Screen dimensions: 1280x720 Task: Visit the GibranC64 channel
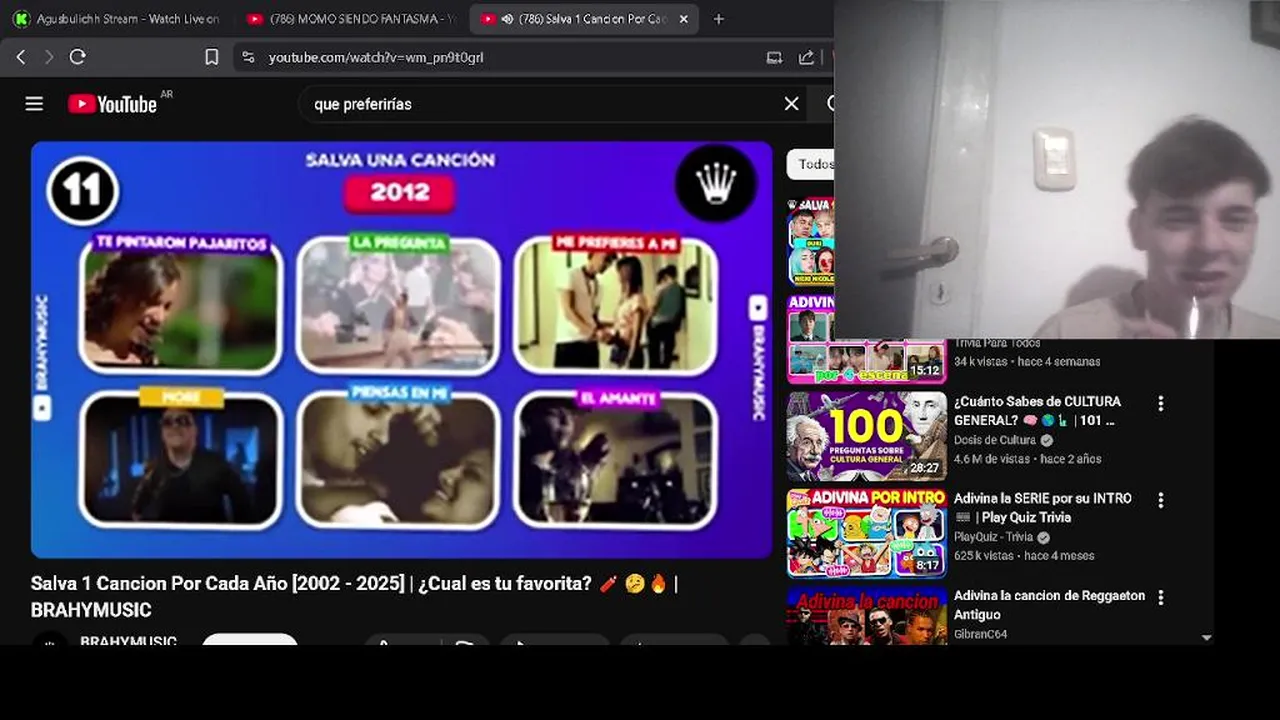click(980, 634)
